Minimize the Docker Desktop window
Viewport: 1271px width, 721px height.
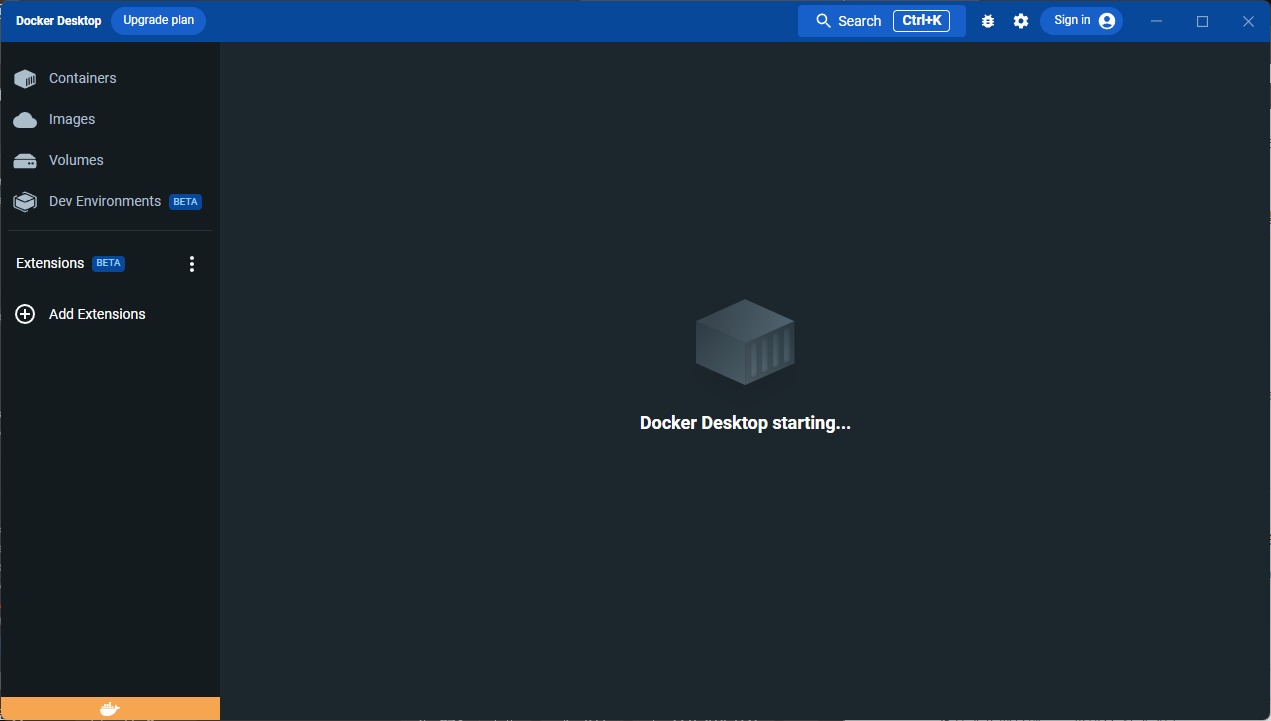[x=1157, y=21]
